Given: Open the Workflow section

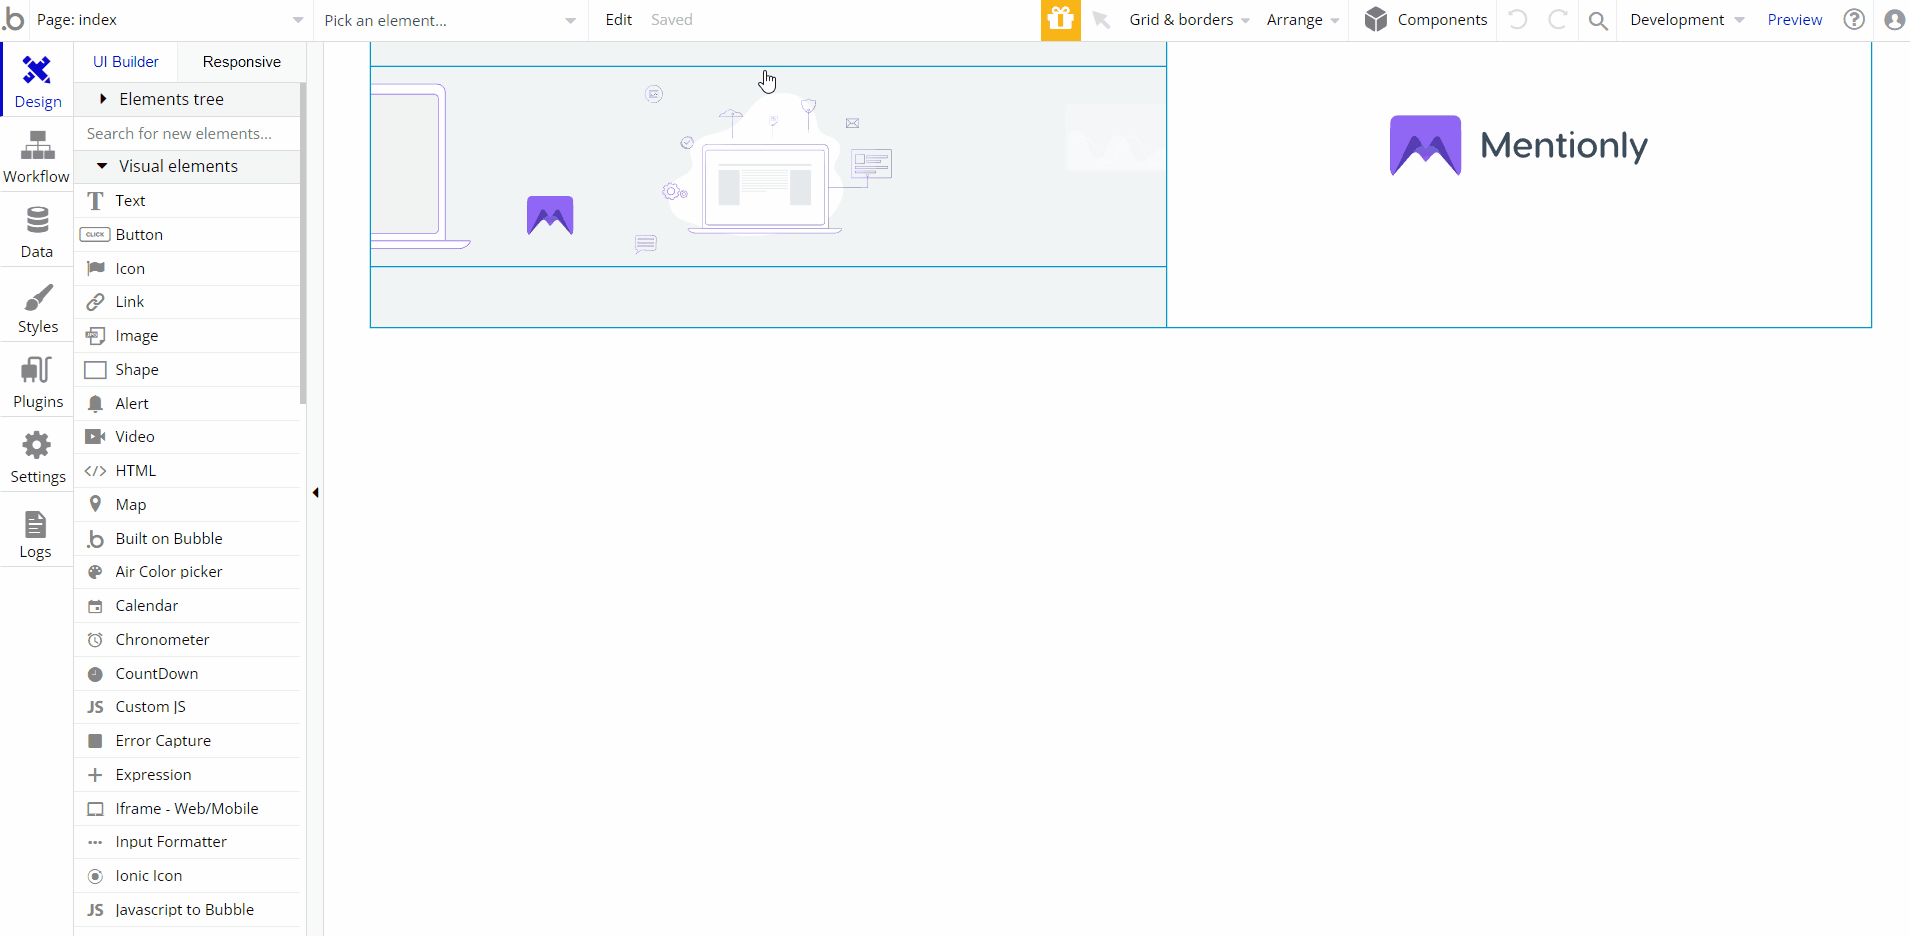Looking at the screenshot, I should [37, 156].
